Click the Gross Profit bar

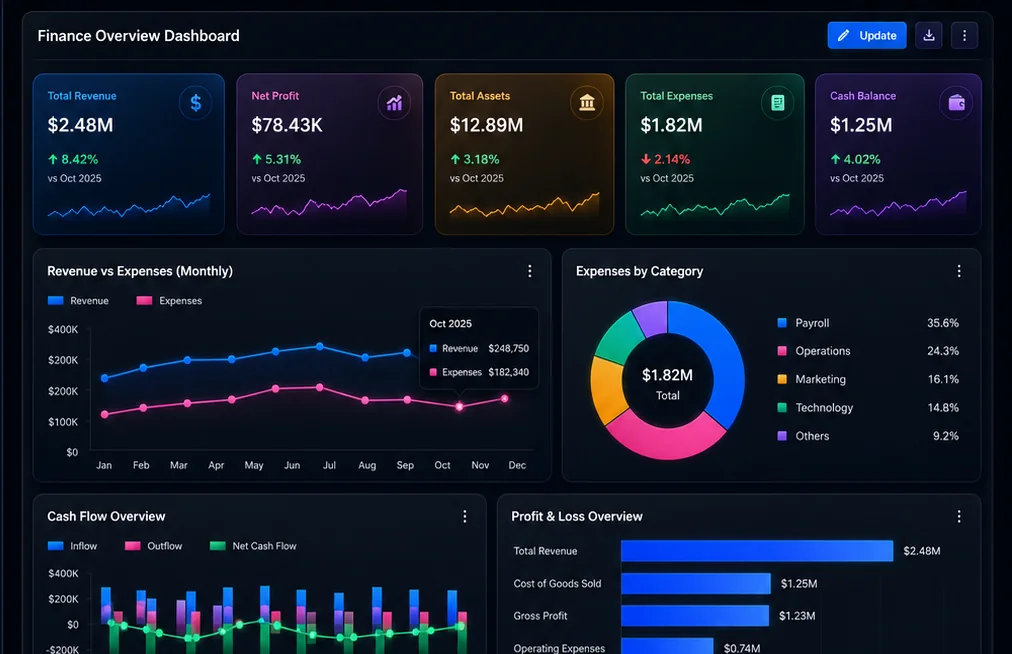pos(695,616)
